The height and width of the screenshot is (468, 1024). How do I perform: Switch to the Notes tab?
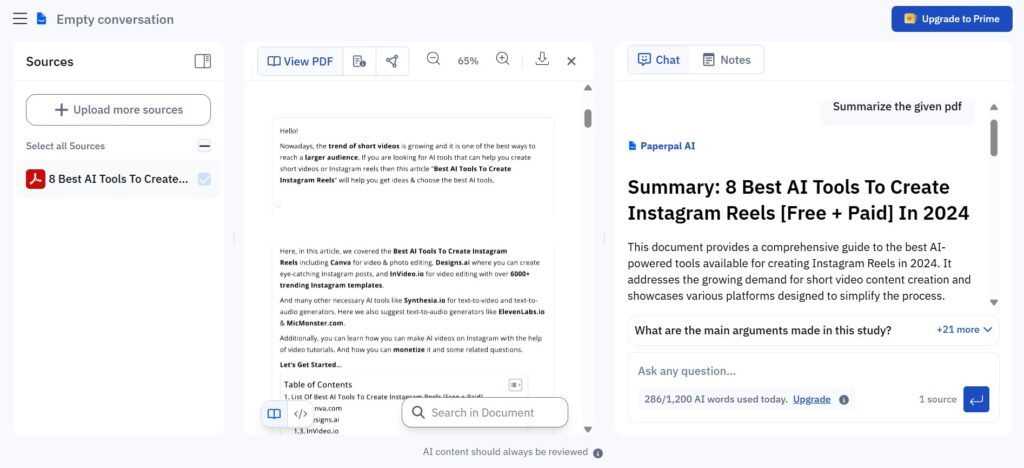[726, 60]
